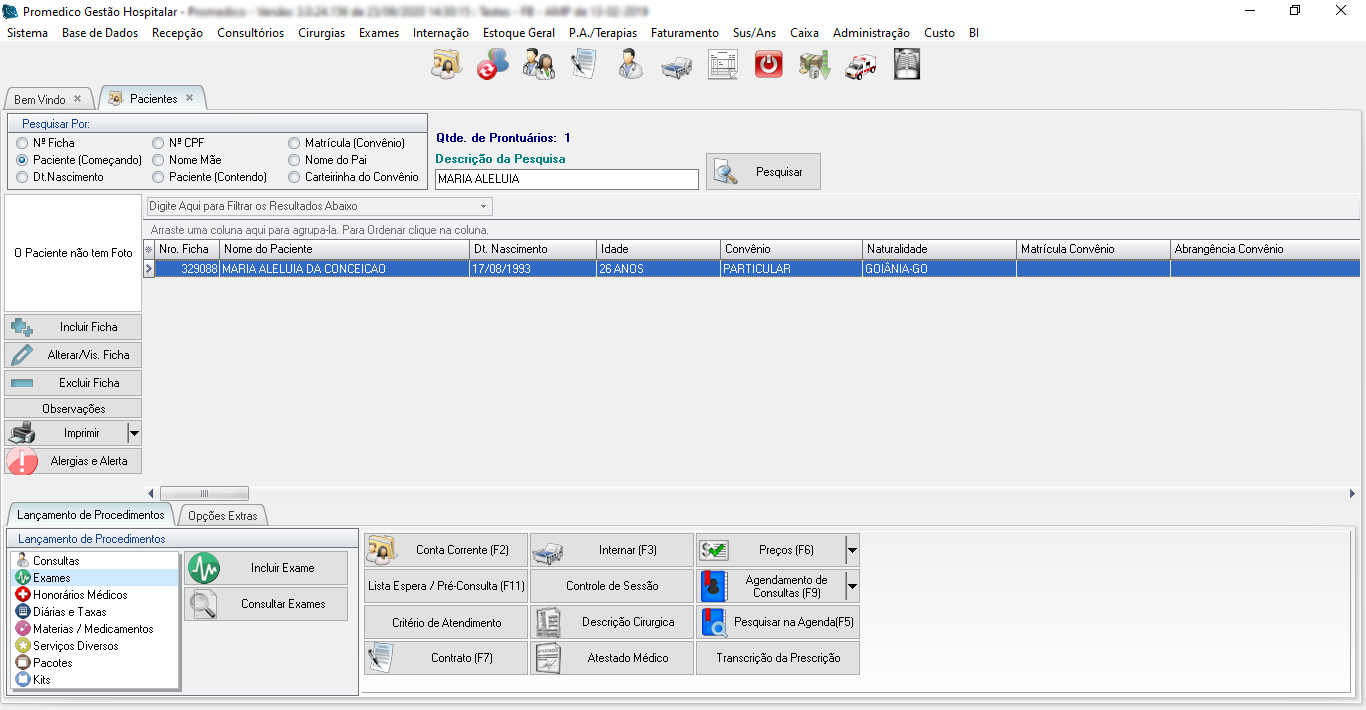Screen dimensions: 1366x710
Task: Click the Incluir Exame button
Action: click(x=266, y=568)
